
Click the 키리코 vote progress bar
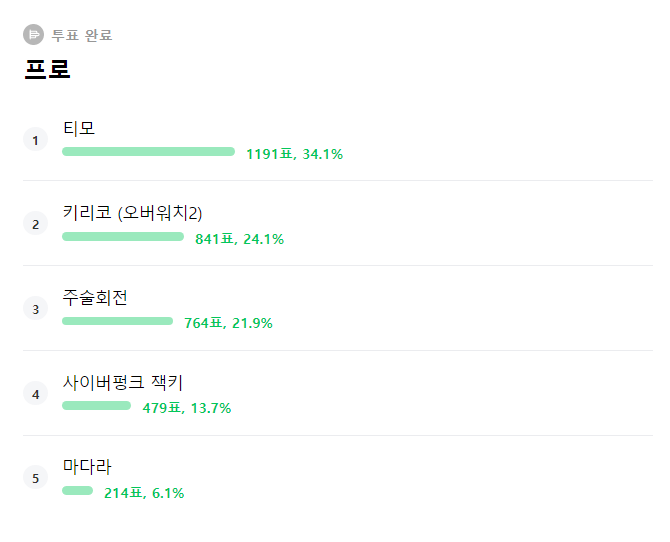click(123, 237)
